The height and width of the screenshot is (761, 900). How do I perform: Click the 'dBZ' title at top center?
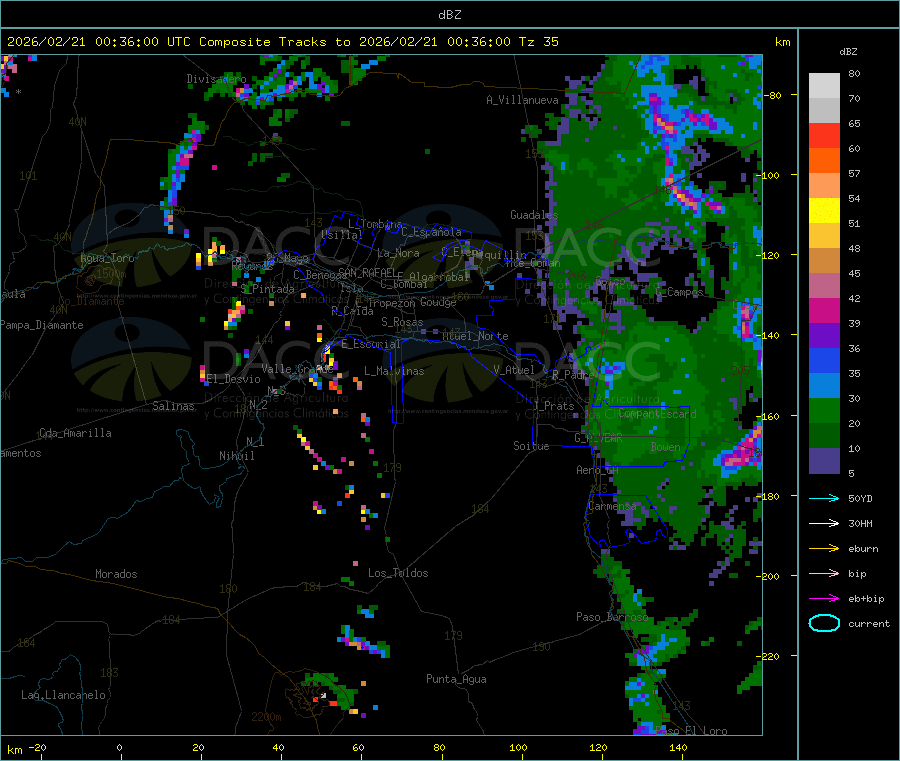tap(449, 15)
